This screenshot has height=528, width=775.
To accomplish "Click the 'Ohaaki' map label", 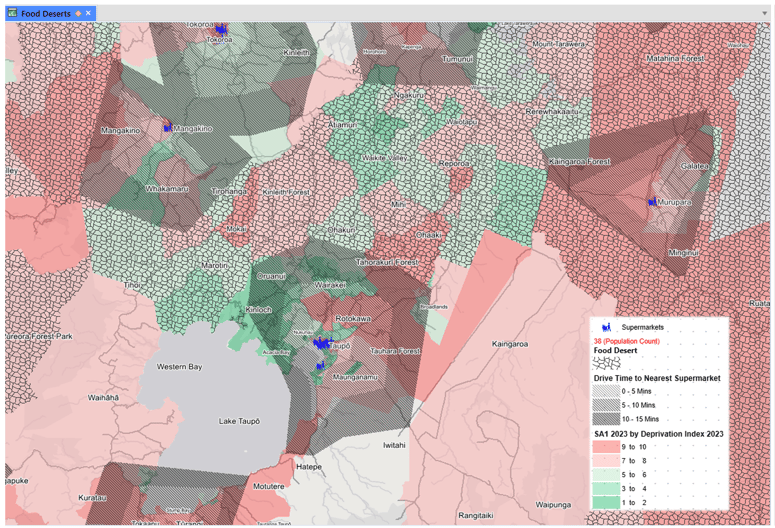I will pyautogui.click(x=428, y=235).
